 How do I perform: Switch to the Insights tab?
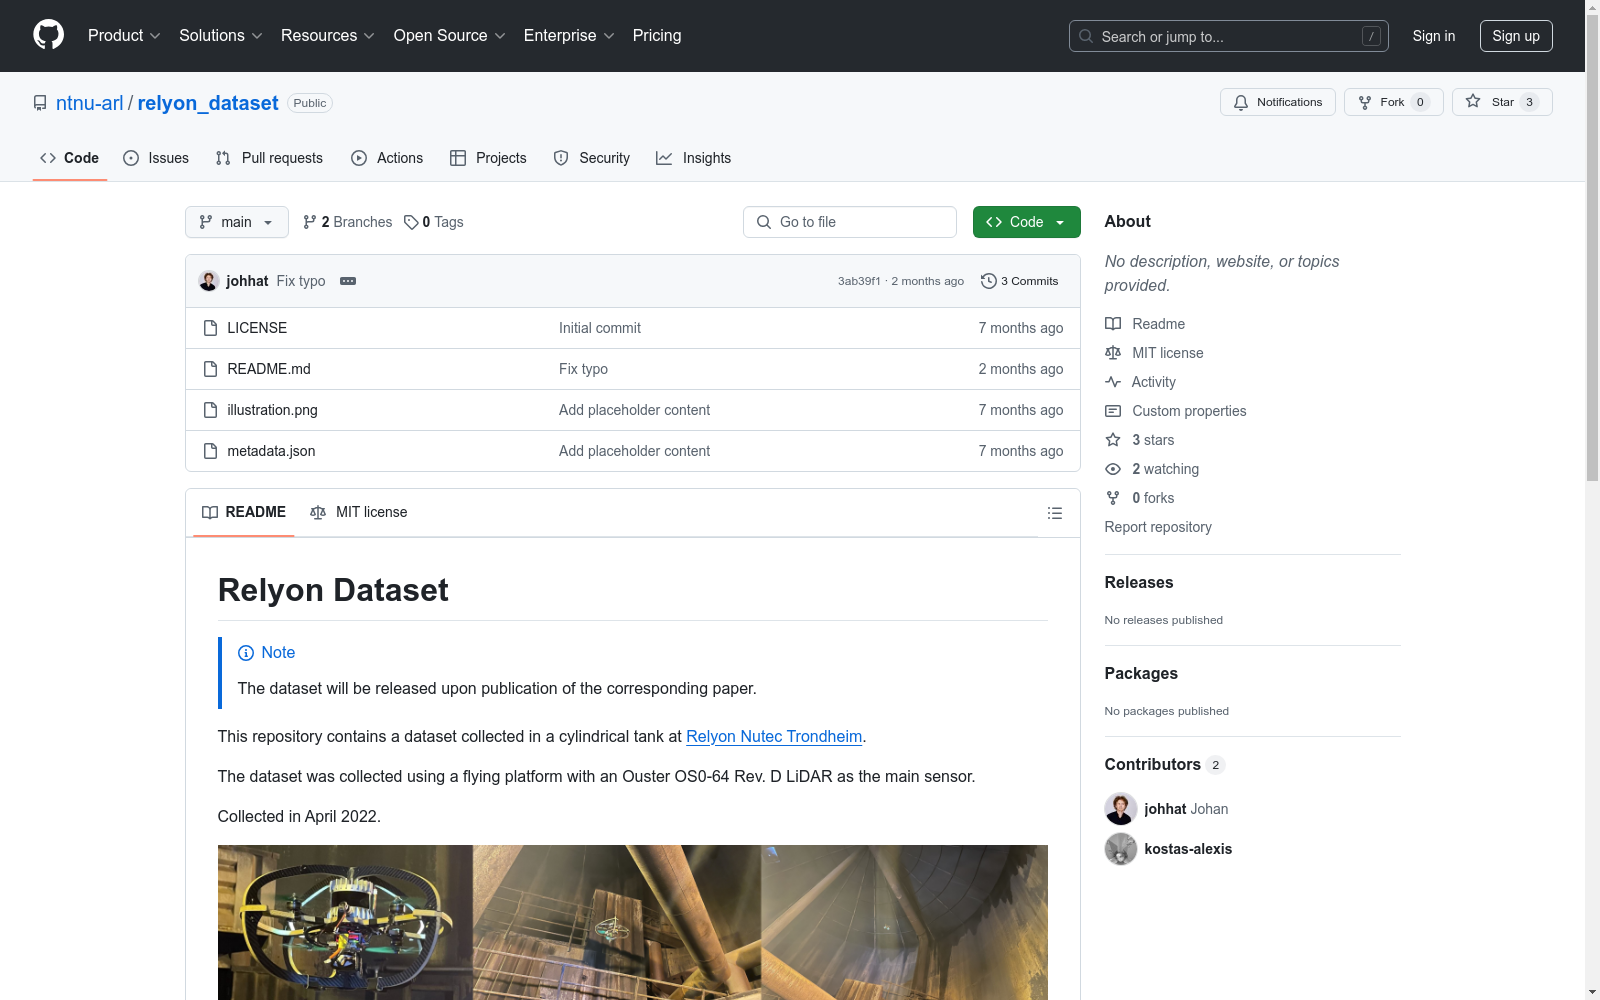point(694,158)
